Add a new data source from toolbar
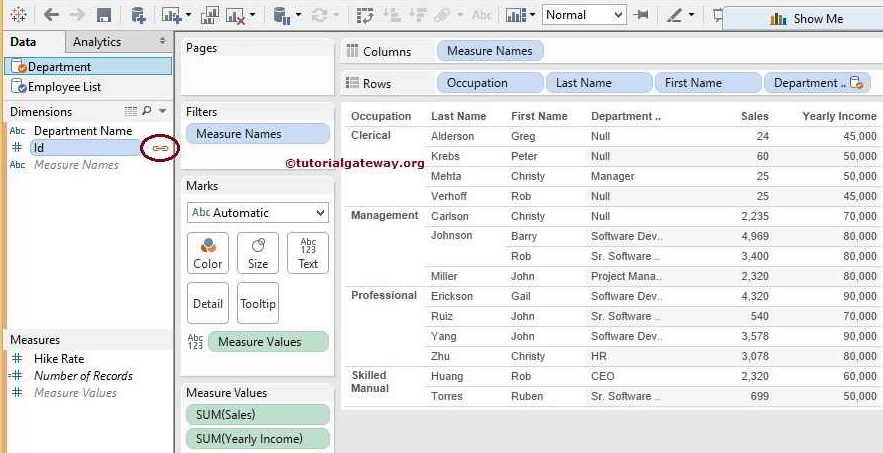 click(x=138, y=15)
